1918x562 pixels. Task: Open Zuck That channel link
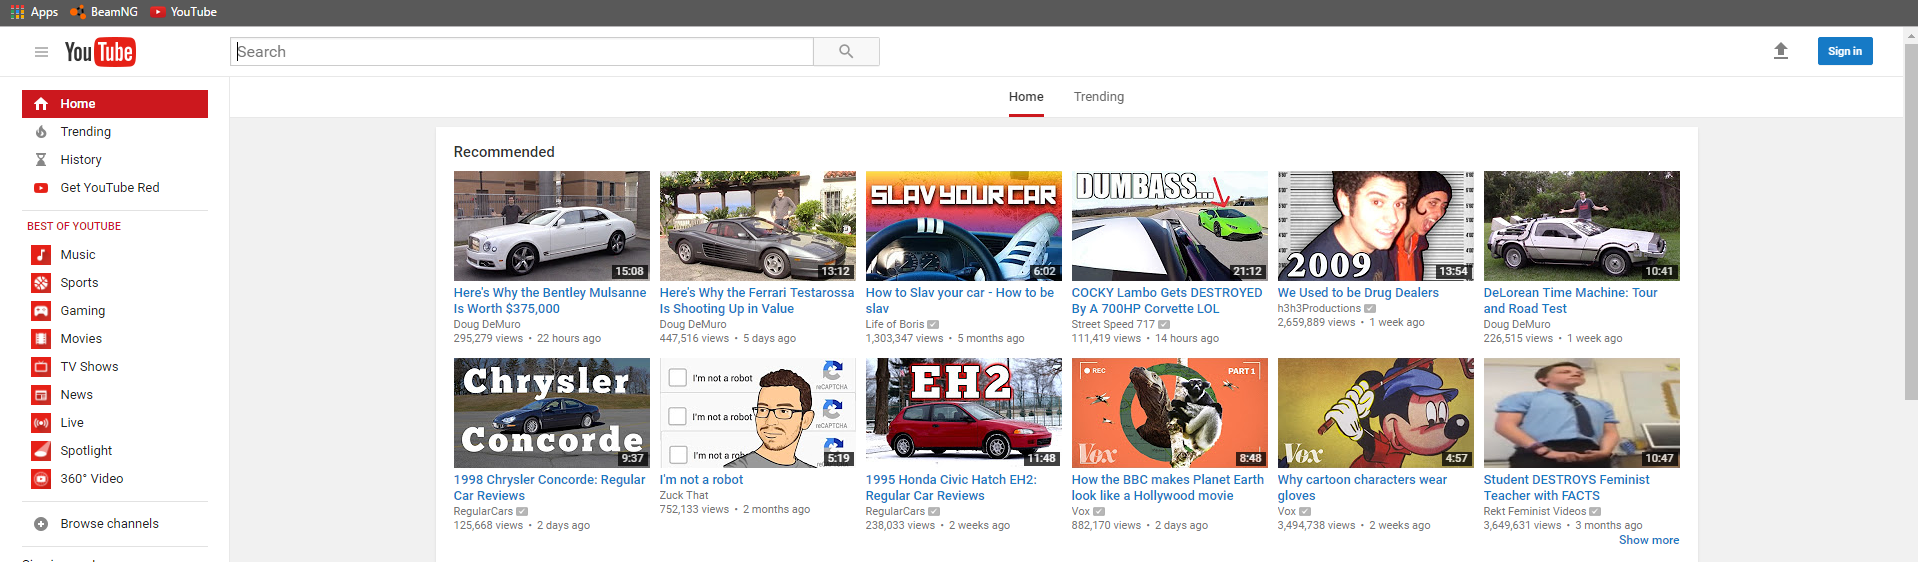[684, 495]
